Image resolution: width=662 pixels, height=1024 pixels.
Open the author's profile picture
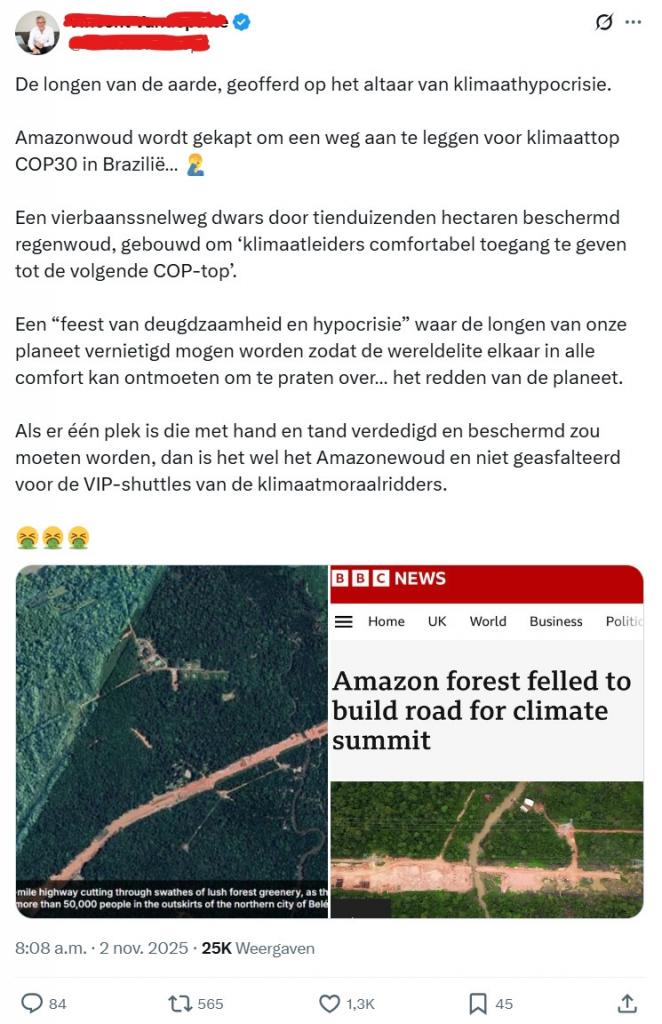point(37,33)
